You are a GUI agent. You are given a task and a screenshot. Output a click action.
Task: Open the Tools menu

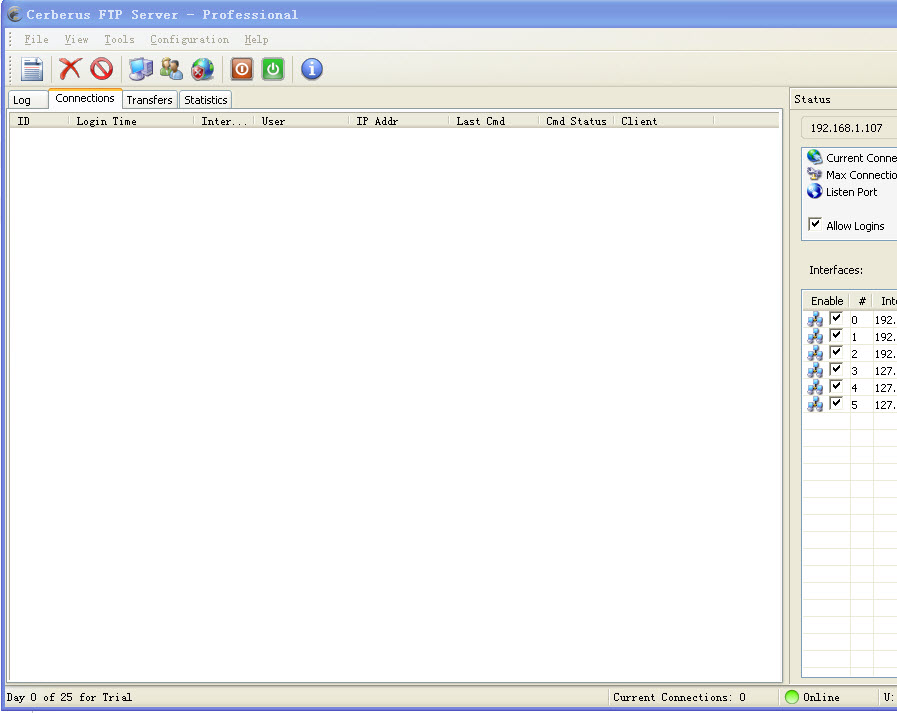[119, 40]
